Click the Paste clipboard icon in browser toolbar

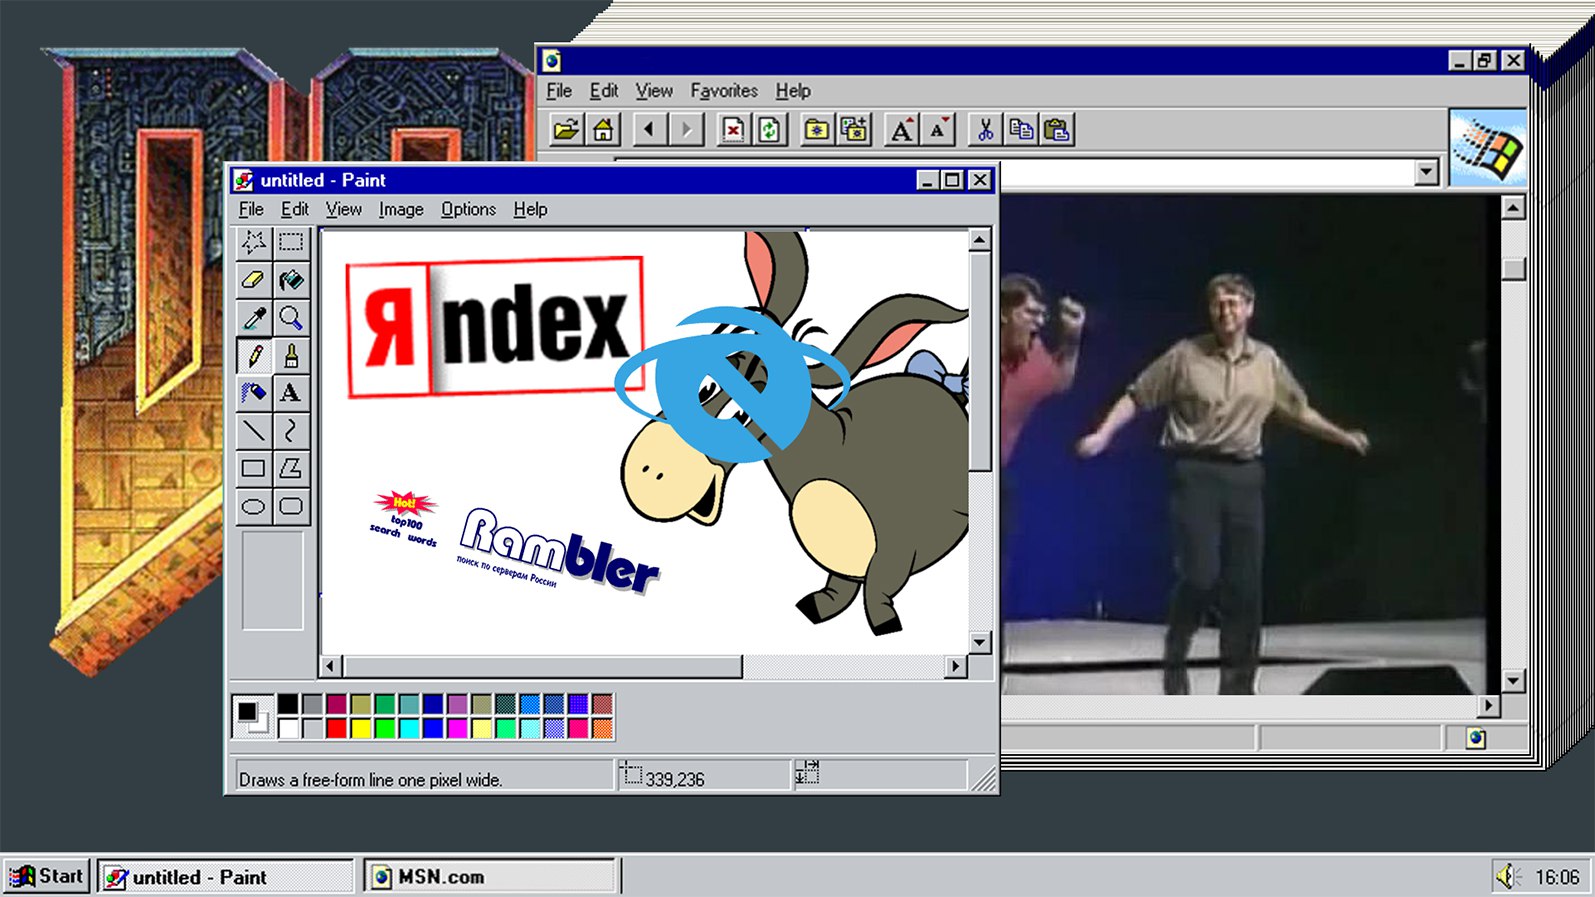click(x=1057, y=130)
